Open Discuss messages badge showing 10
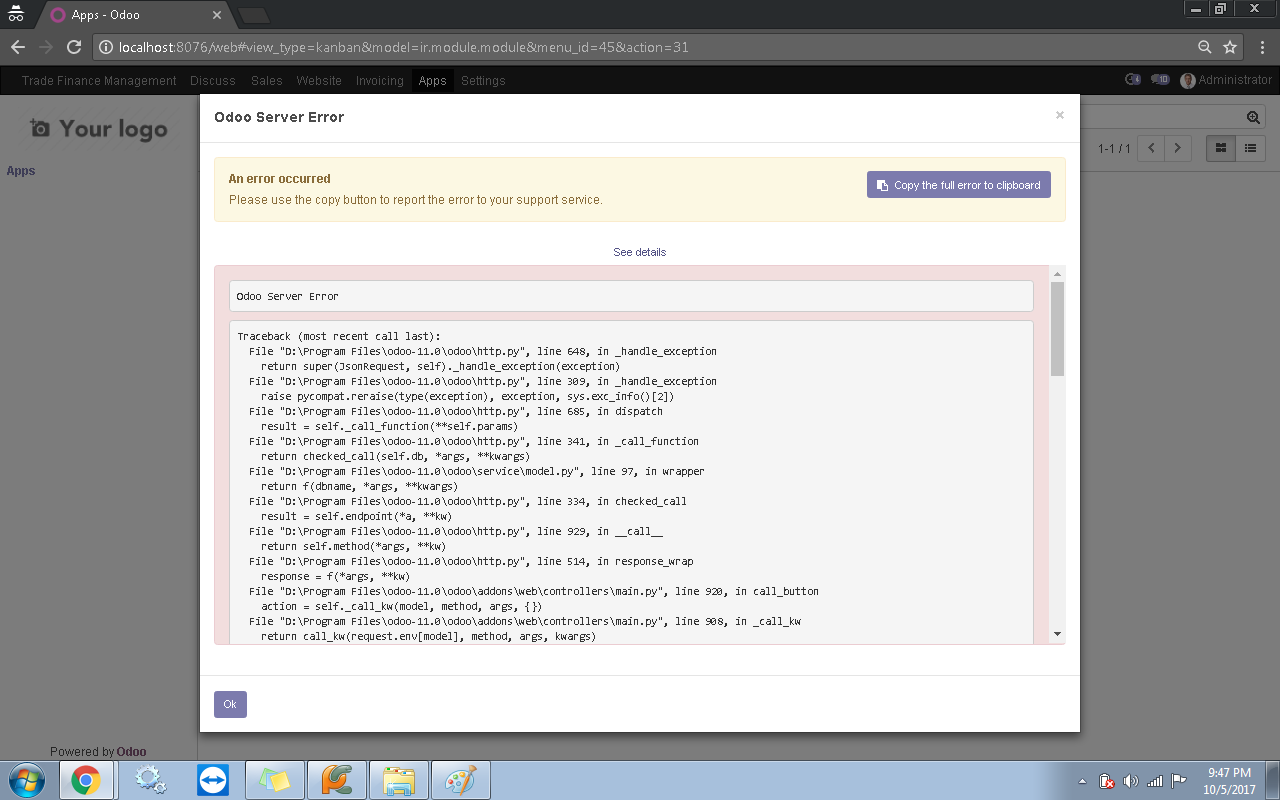The width and height of the screenshot is (1280, 800). coord(1160,80)
